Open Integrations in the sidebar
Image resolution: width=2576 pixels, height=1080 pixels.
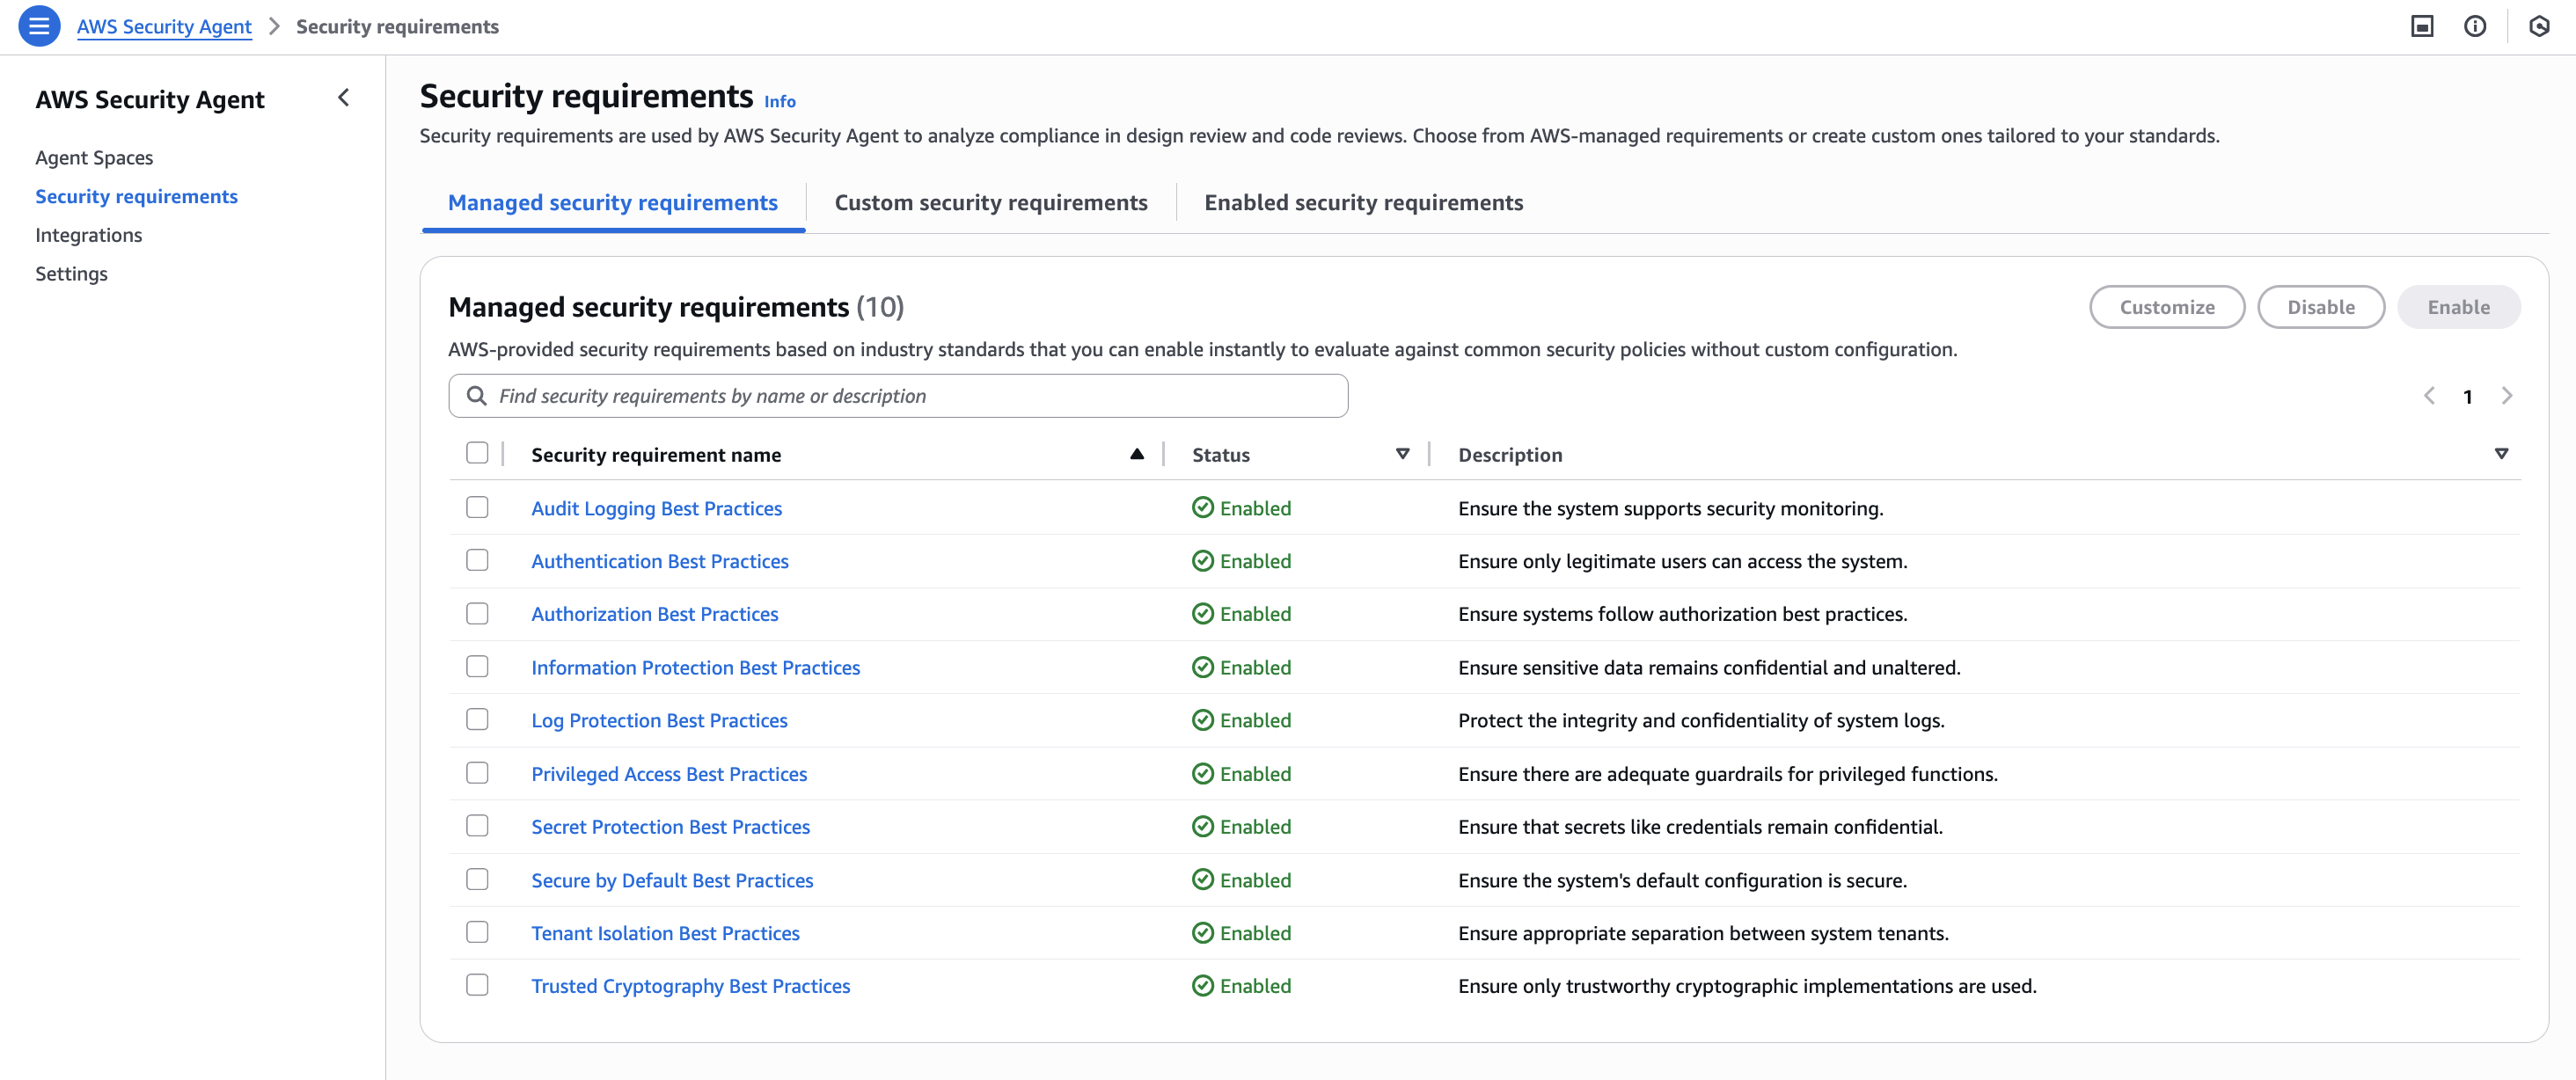pyautogui.click(x=88, y=235)
